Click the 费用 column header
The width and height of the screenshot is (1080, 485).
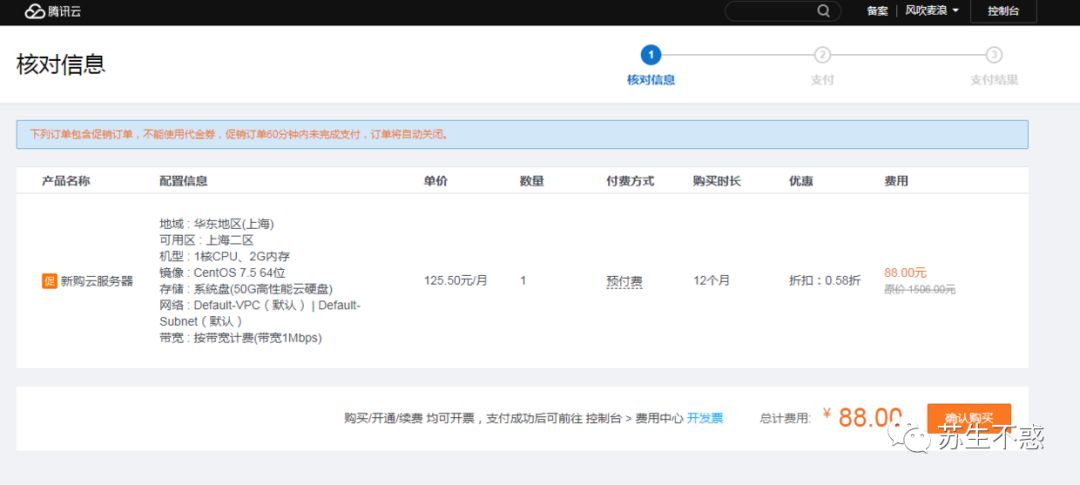pyautogui.click(x=896, y=181)
